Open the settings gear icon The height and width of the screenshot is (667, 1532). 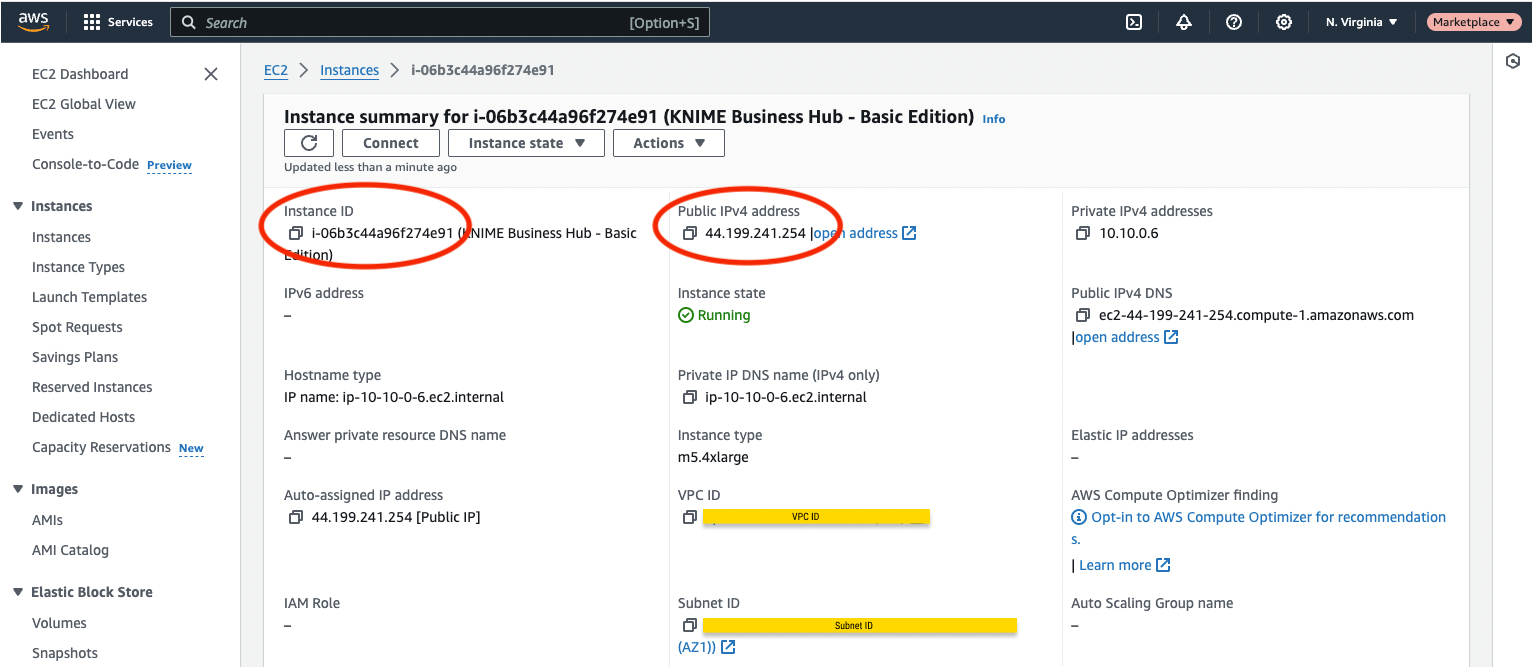[x=1284, y=22]
